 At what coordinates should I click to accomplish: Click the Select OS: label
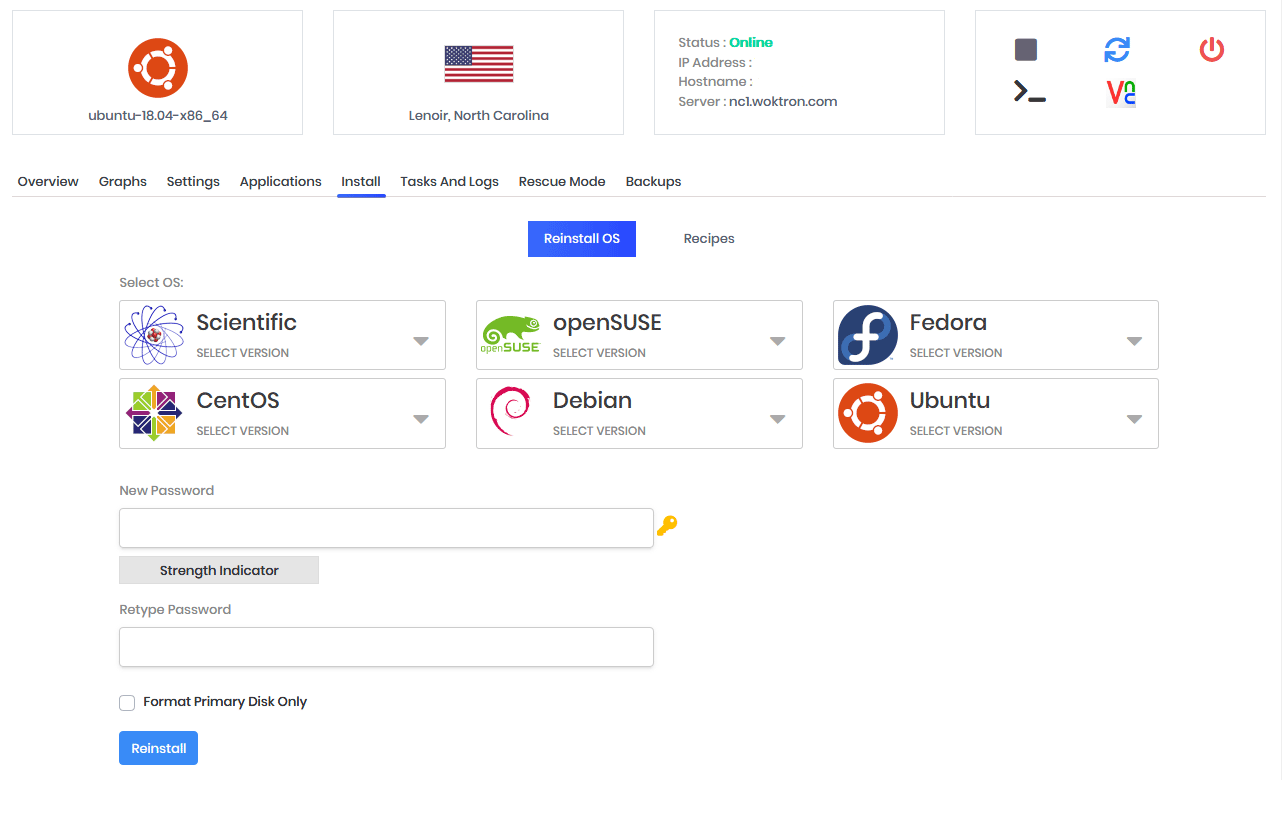[x=152, y=283]
